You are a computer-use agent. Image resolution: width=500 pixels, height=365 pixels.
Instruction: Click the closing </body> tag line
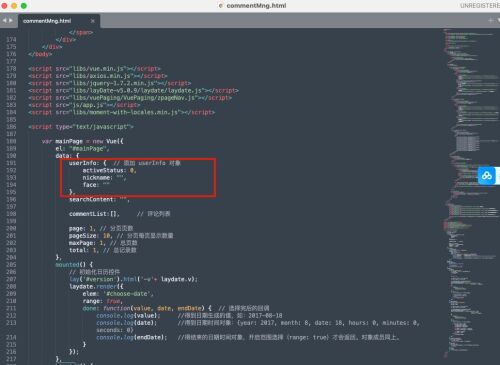[x=40, y=54]
